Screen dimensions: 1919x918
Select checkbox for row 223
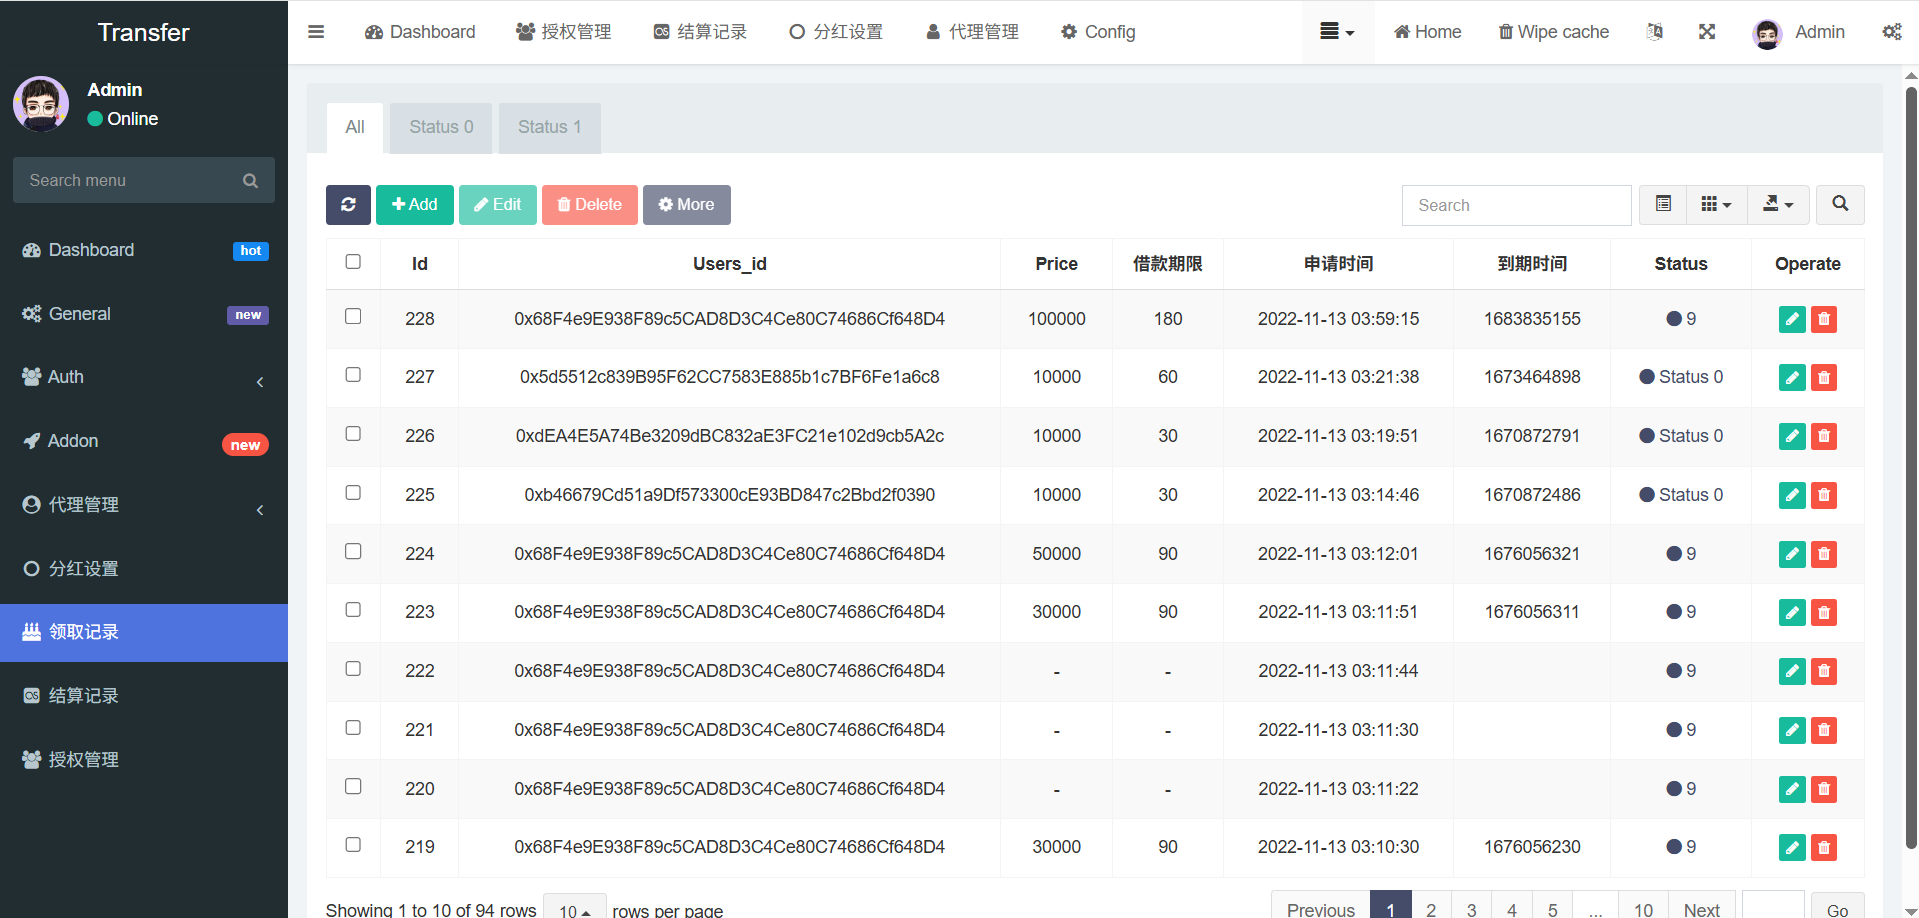click(353, 610)
